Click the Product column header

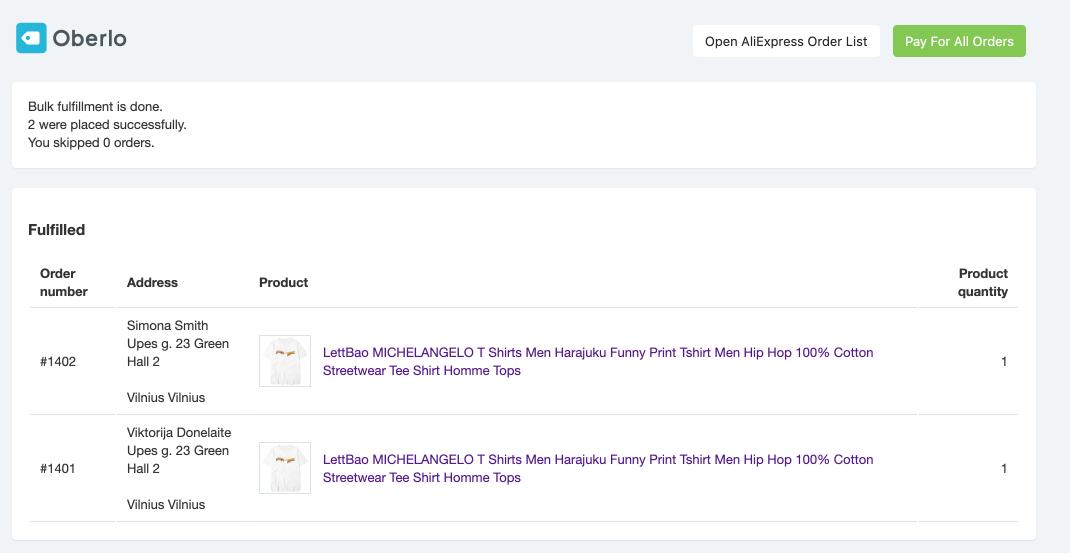pyautogui.click(x=283, y=282)
